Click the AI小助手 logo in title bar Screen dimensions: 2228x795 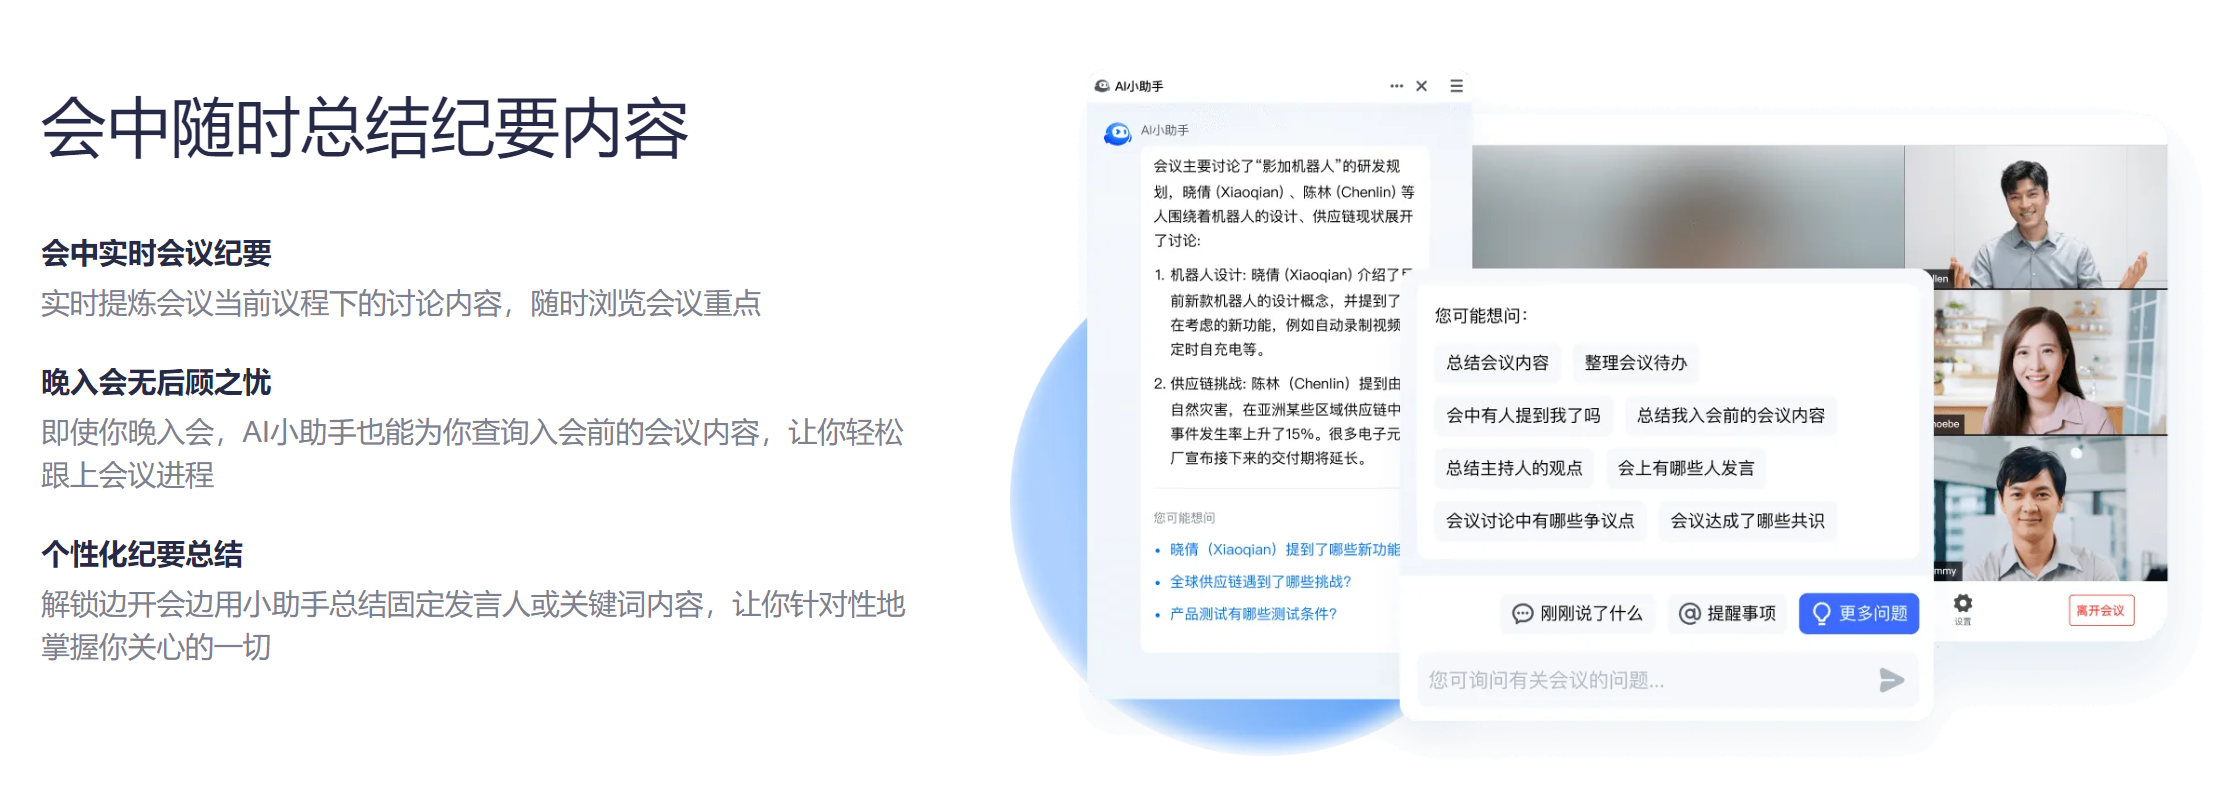click(x=1102, y=86)
